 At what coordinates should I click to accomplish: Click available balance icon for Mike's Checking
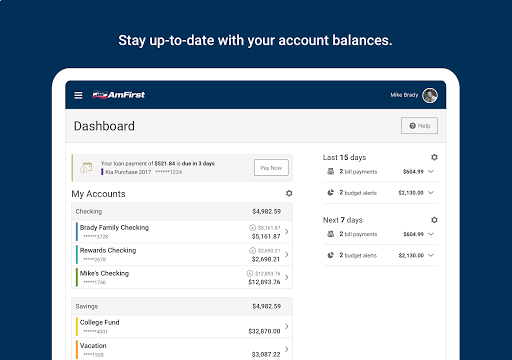(250, 273)
